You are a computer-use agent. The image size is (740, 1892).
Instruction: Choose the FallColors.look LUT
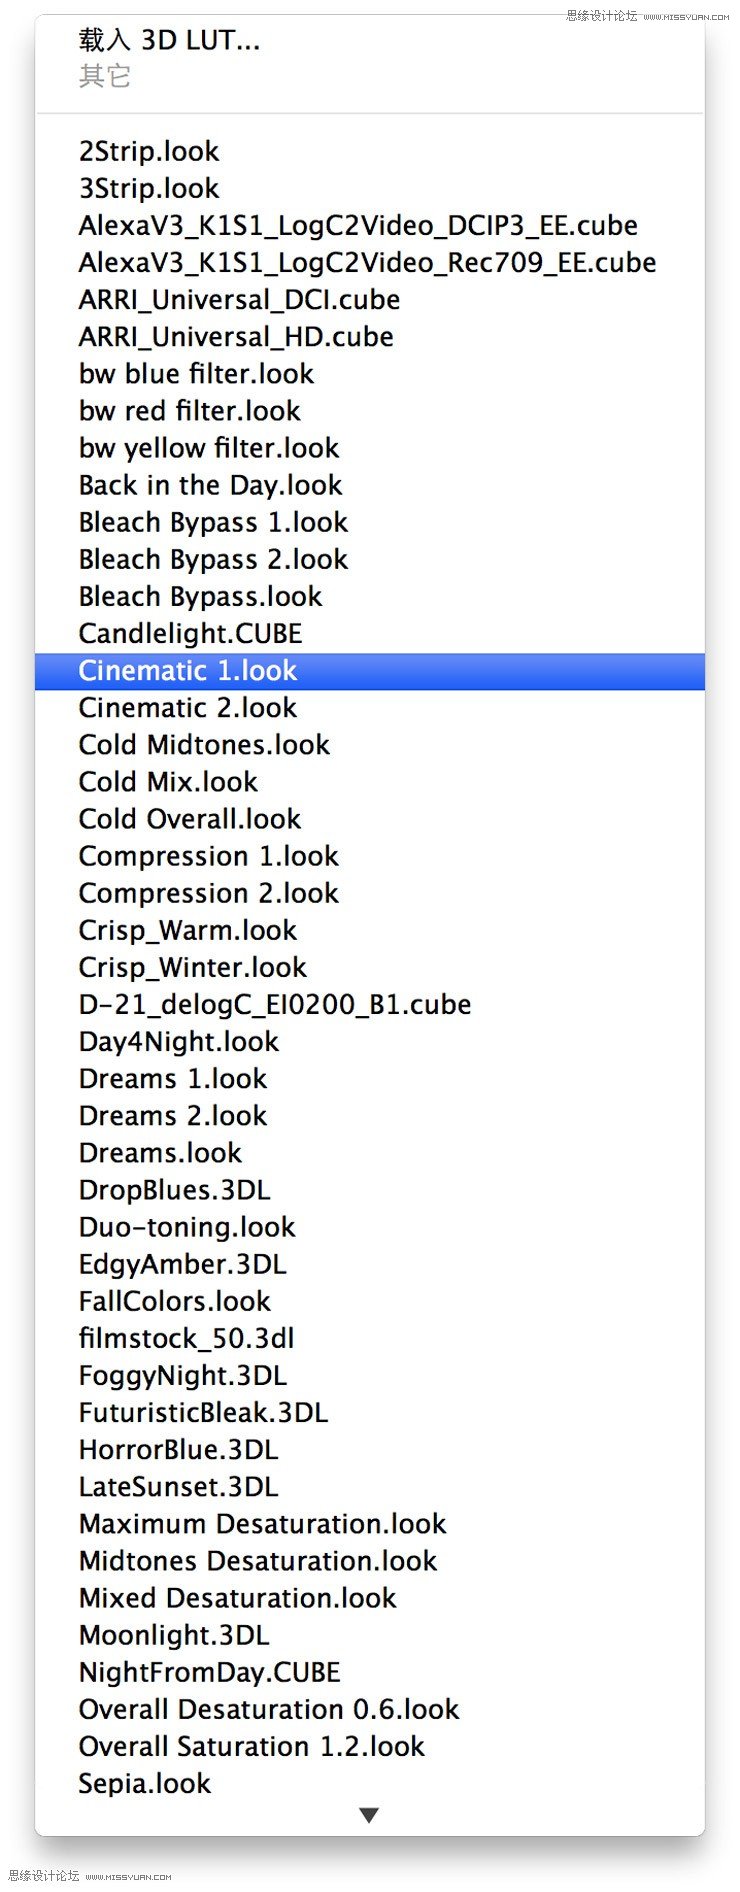[x=175, y=1301]
